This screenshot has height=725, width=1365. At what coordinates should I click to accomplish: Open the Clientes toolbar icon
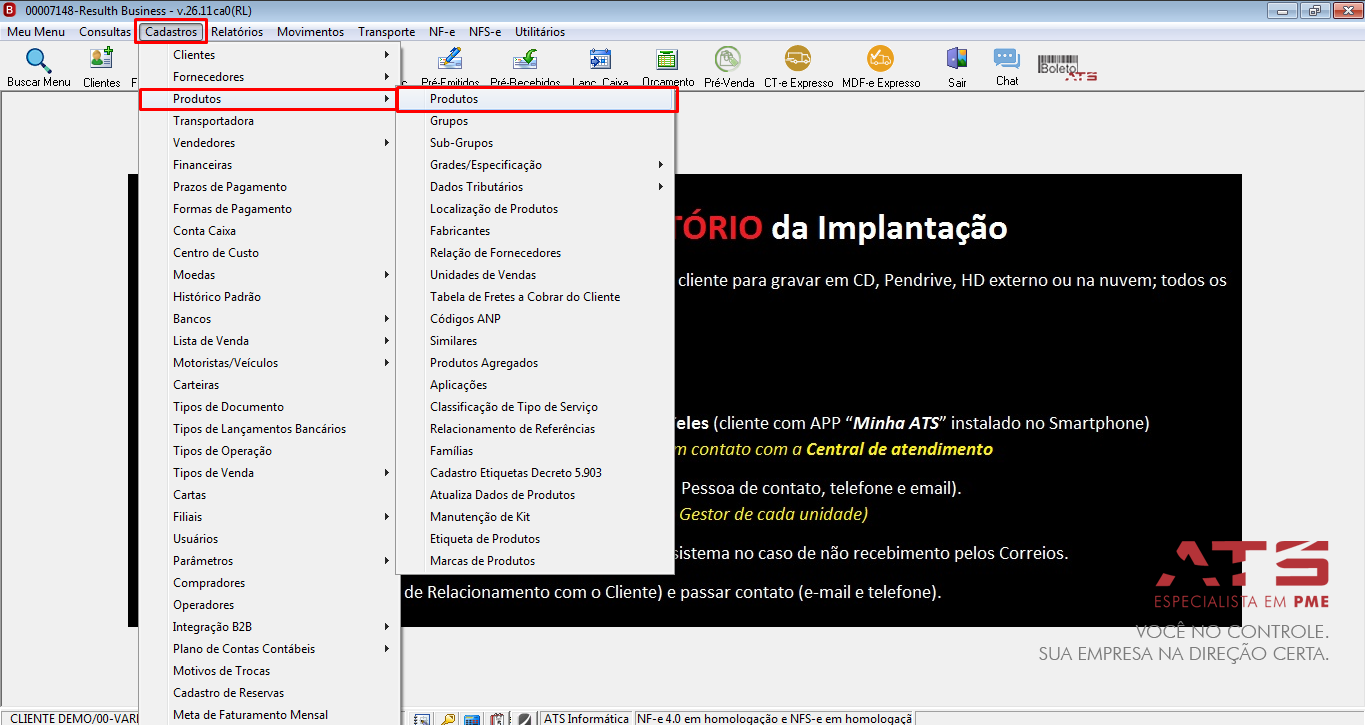point(102,60)
